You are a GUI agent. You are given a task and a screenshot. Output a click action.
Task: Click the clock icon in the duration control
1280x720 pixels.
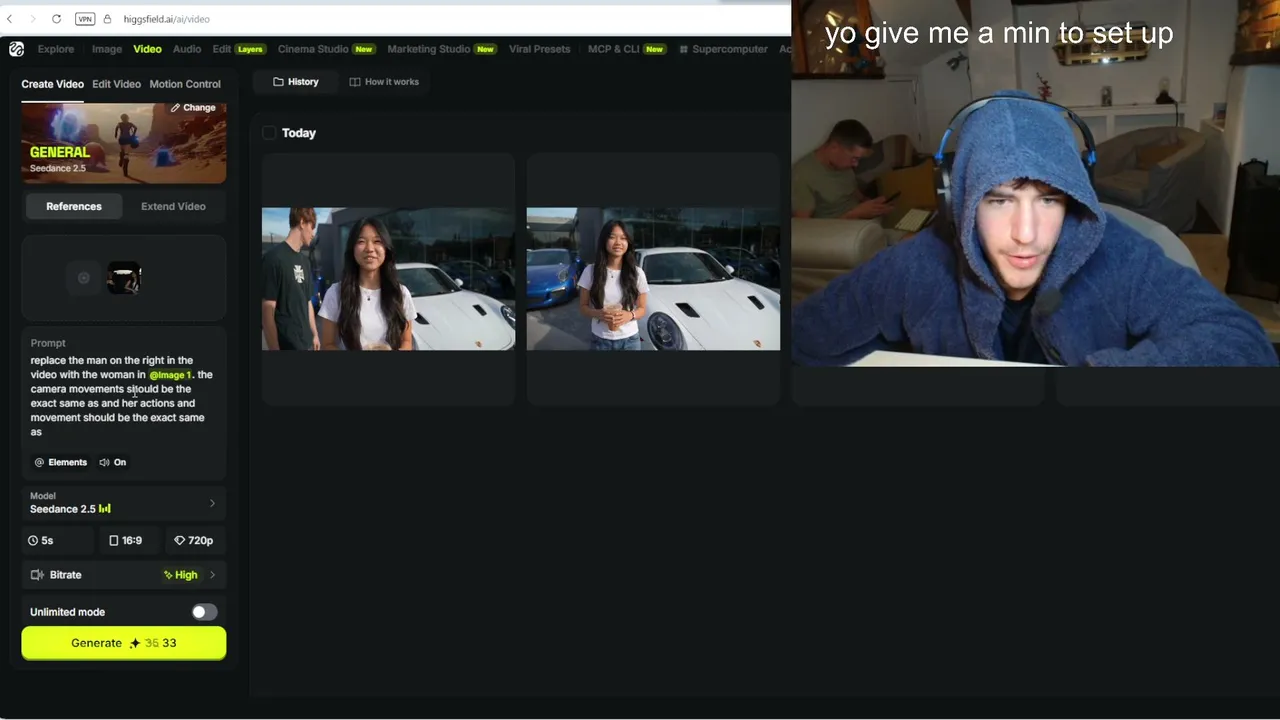33,540
